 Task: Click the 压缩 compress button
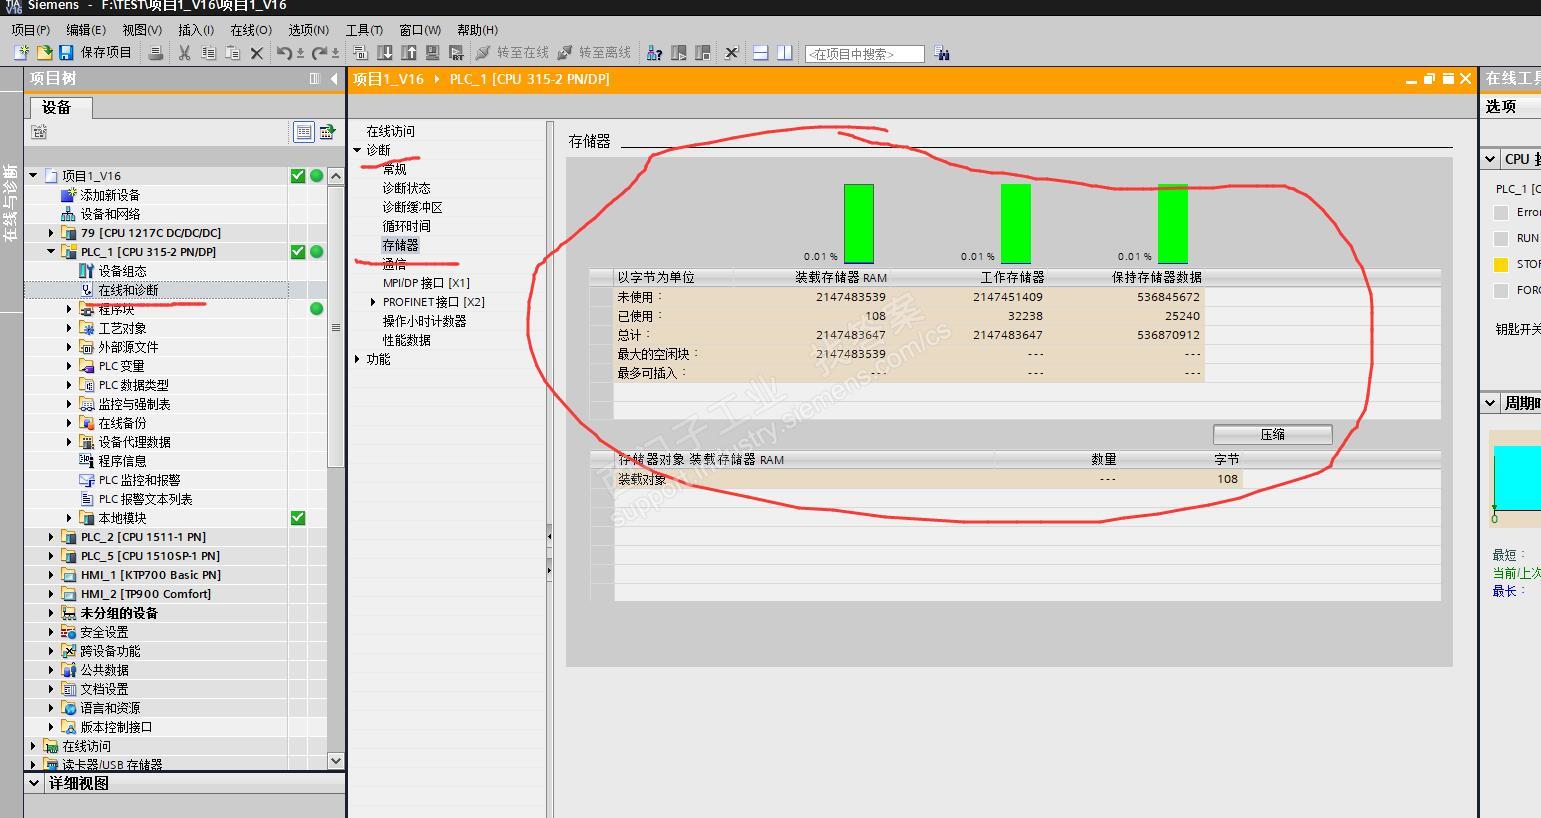(1272, 435)
